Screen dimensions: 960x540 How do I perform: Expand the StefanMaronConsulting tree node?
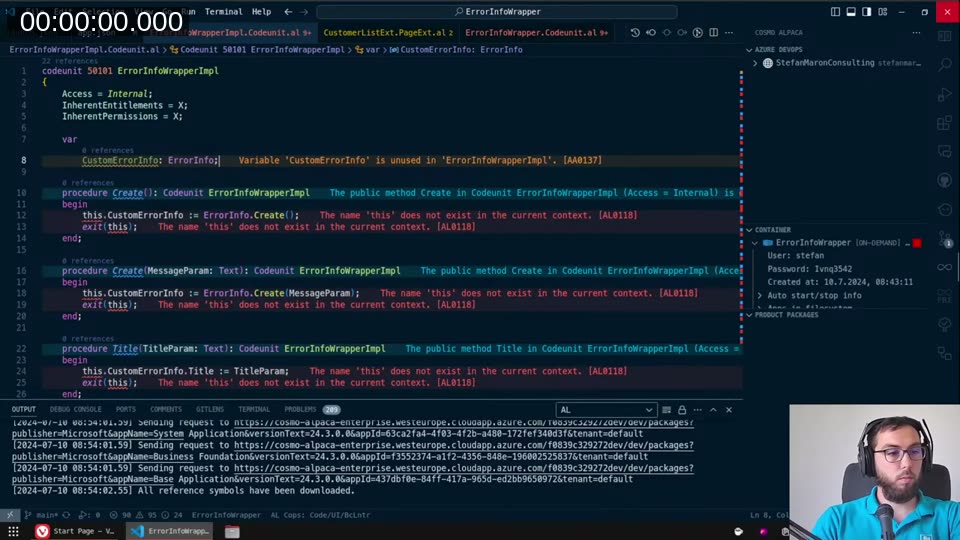tap(756, 63)
